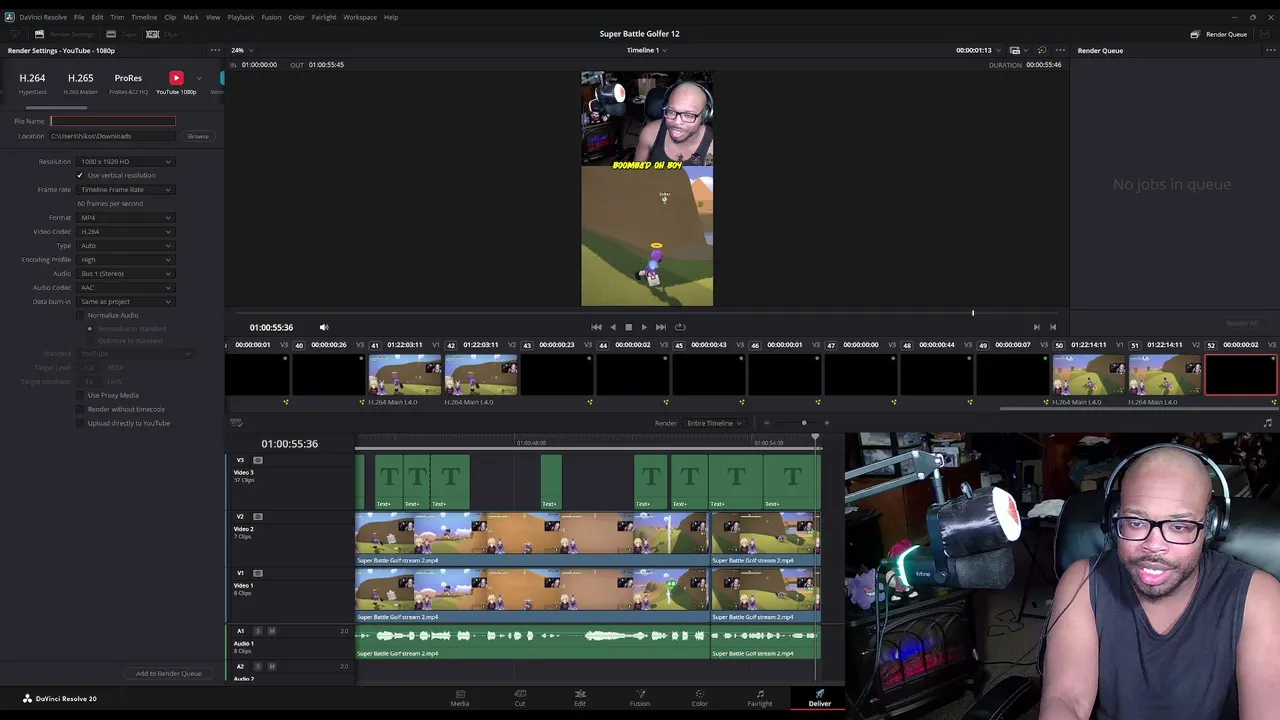Open the Type Auto dropdown
The width and height of the screenshot is (1280, 720).
click(125, 245)
